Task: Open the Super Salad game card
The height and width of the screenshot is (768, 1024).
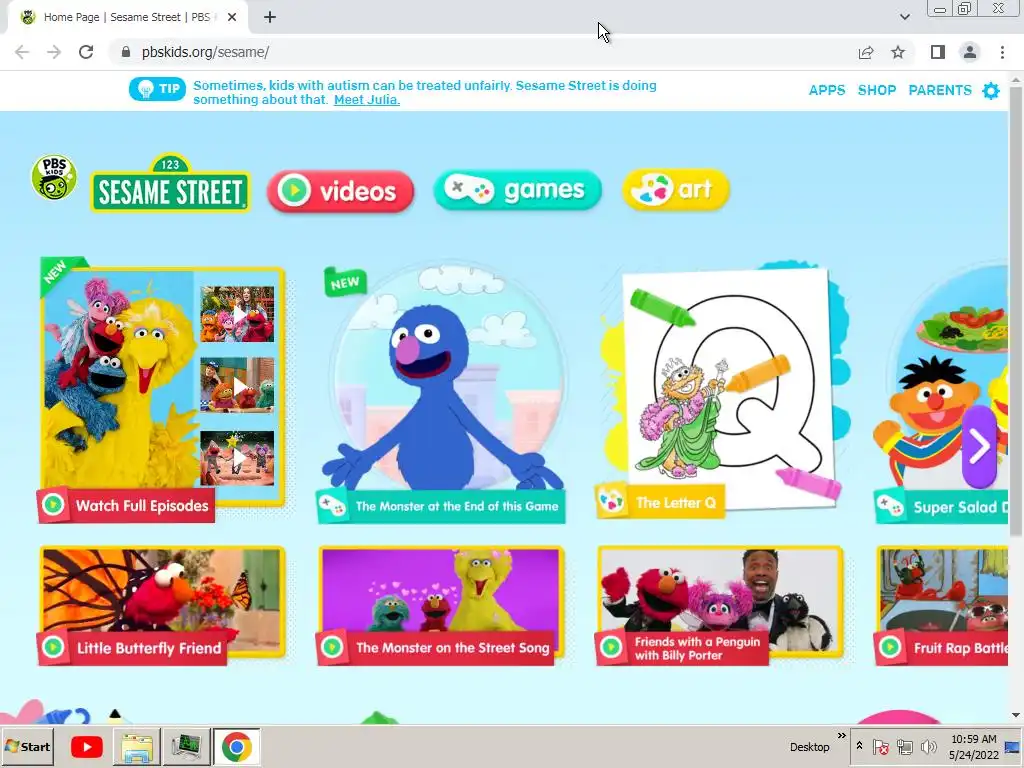Action: pos(941,392)
